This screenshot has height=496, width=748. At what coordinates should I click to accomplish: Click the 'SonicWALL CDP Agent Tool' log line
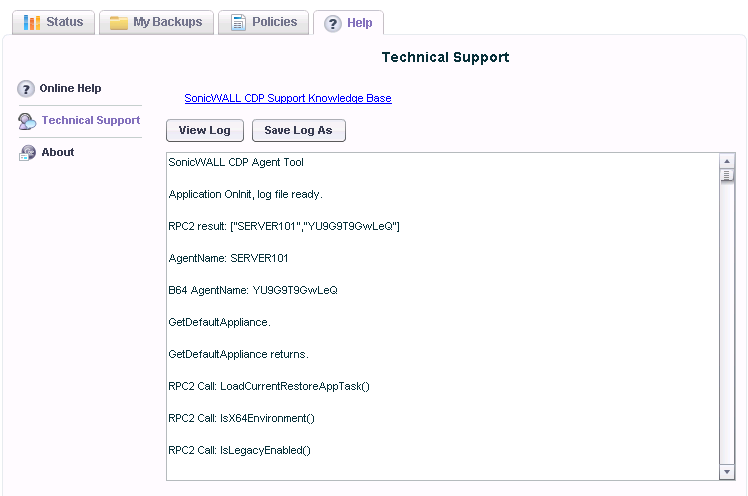click(236, 162)
